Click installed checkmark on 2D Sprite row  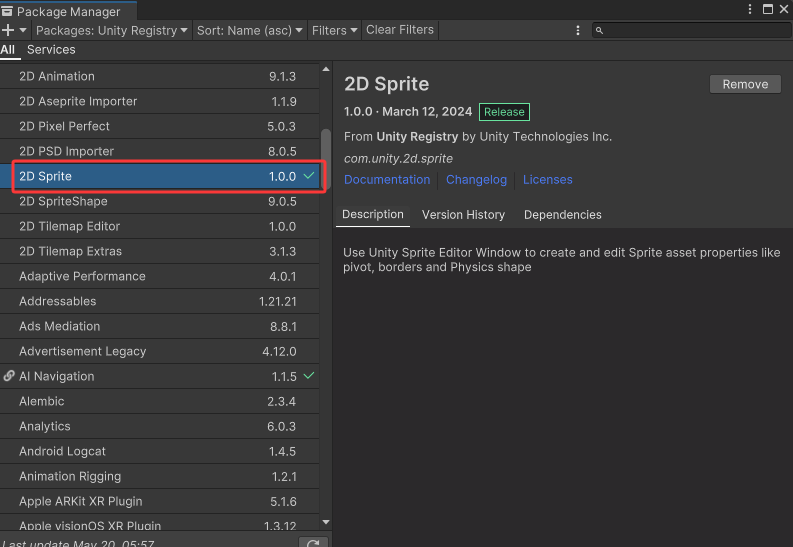point(309,175)
